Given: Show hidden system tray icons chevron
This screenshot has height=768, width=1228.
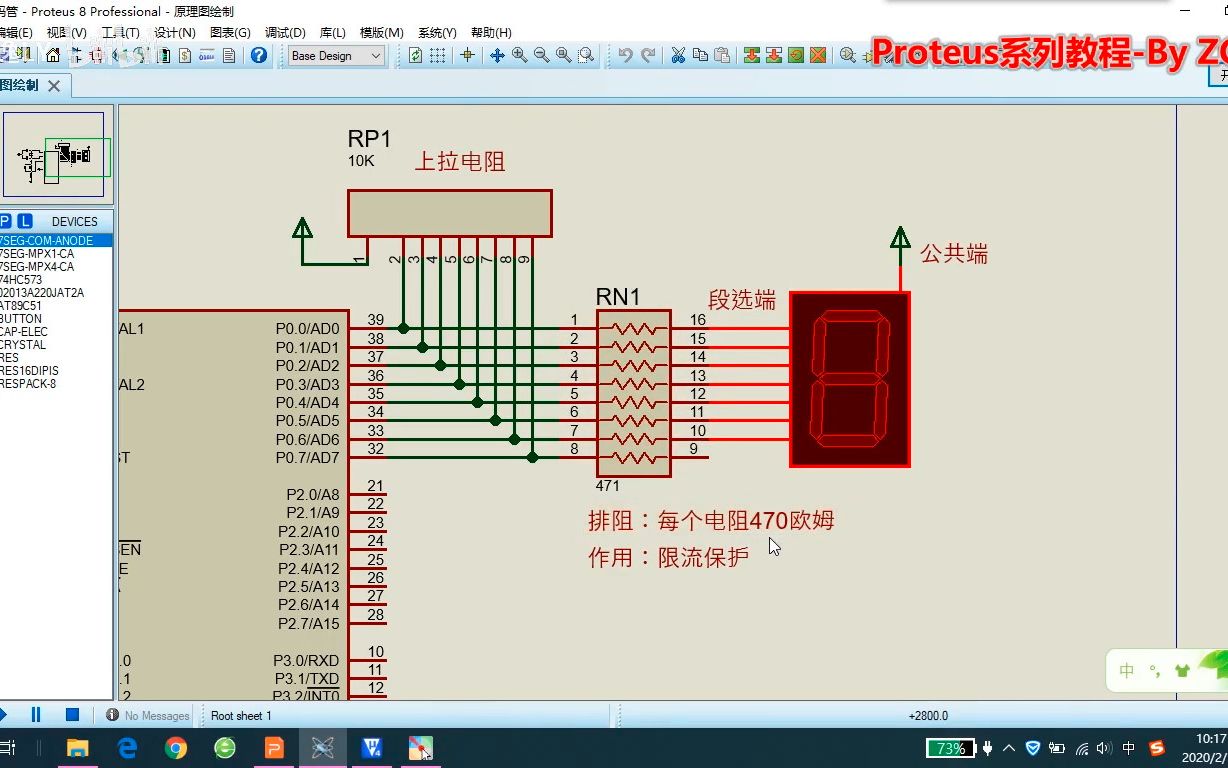Looking at the screenshot, I should pyautogui.click(x=1009, y=748).
